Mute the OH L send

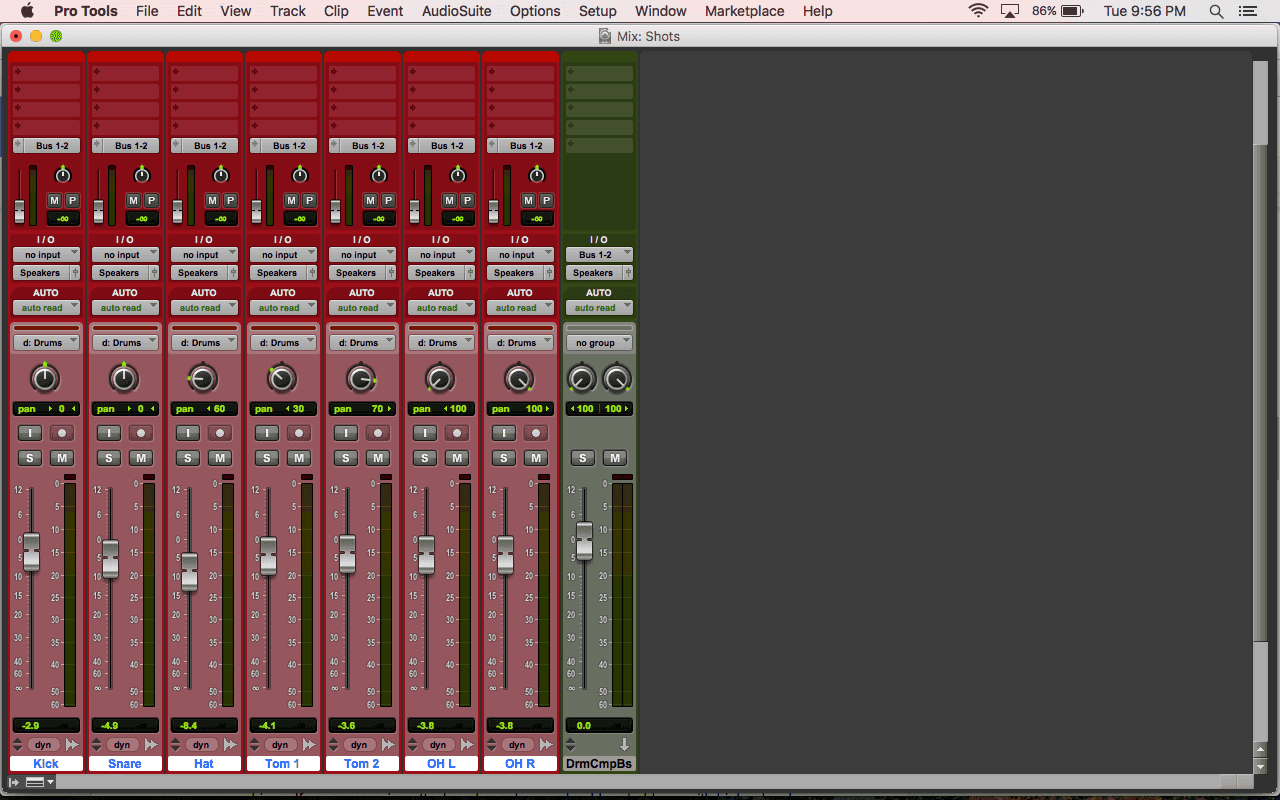450,200
